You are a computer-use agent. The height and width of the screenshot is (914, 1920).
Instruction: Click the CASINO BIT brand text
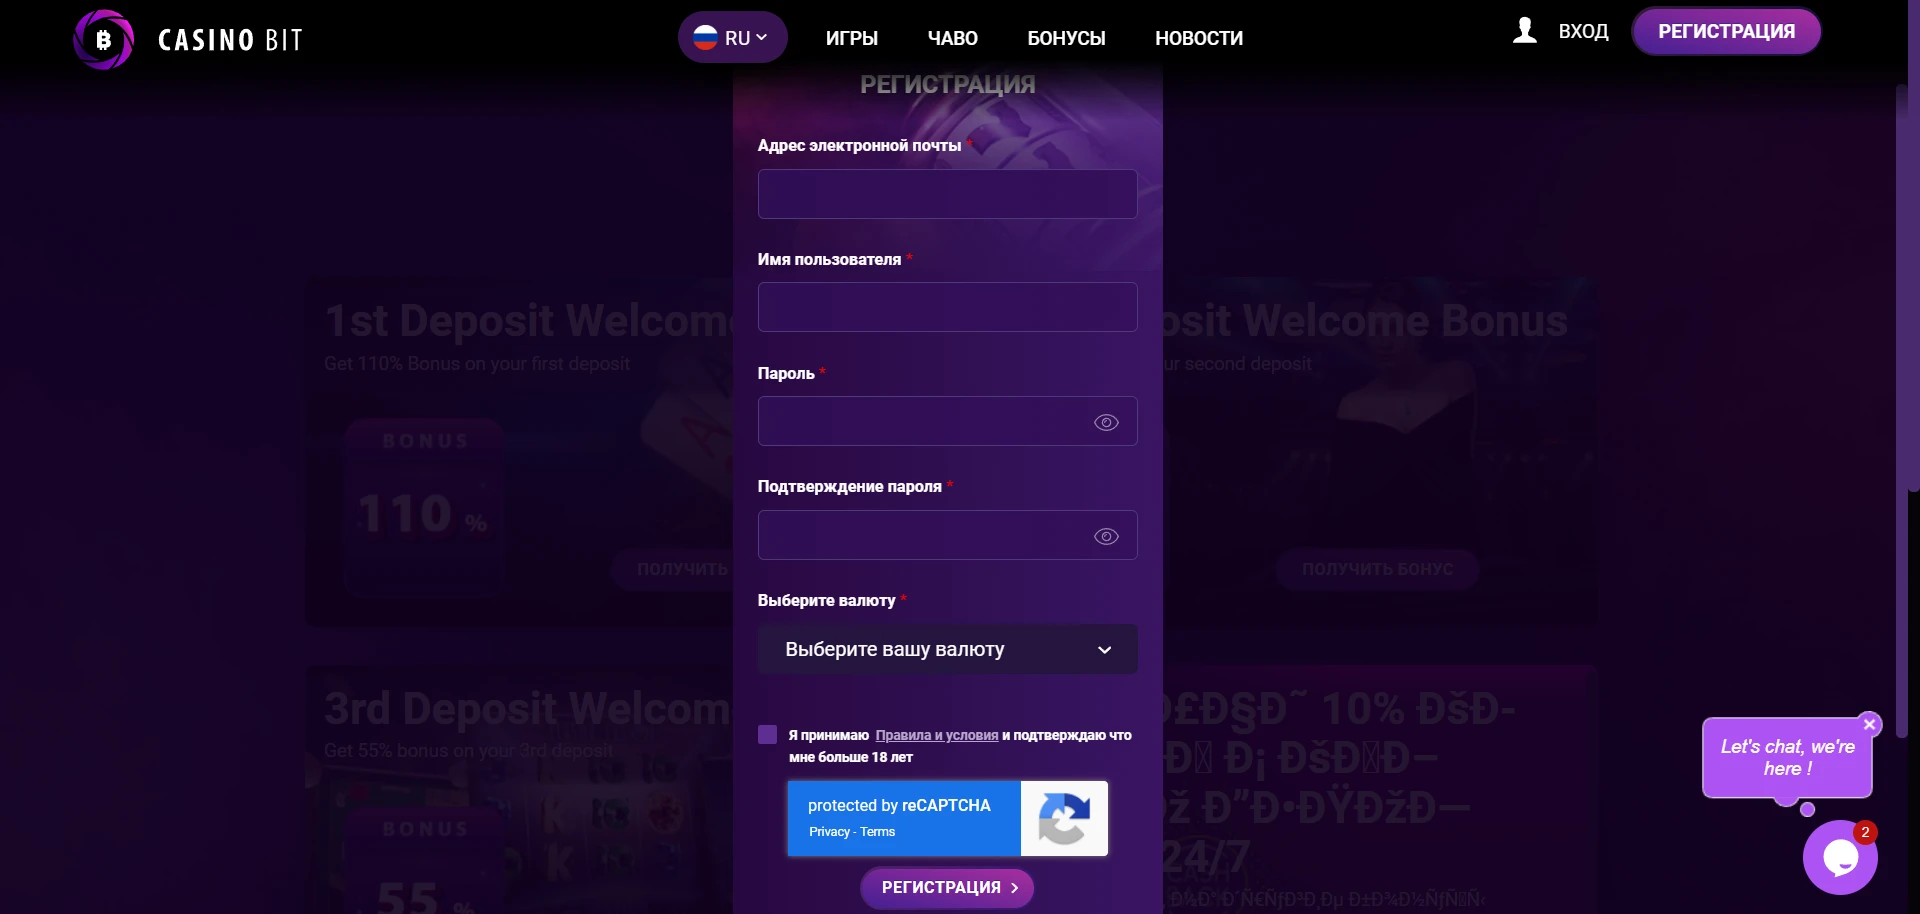click(230, 40)
